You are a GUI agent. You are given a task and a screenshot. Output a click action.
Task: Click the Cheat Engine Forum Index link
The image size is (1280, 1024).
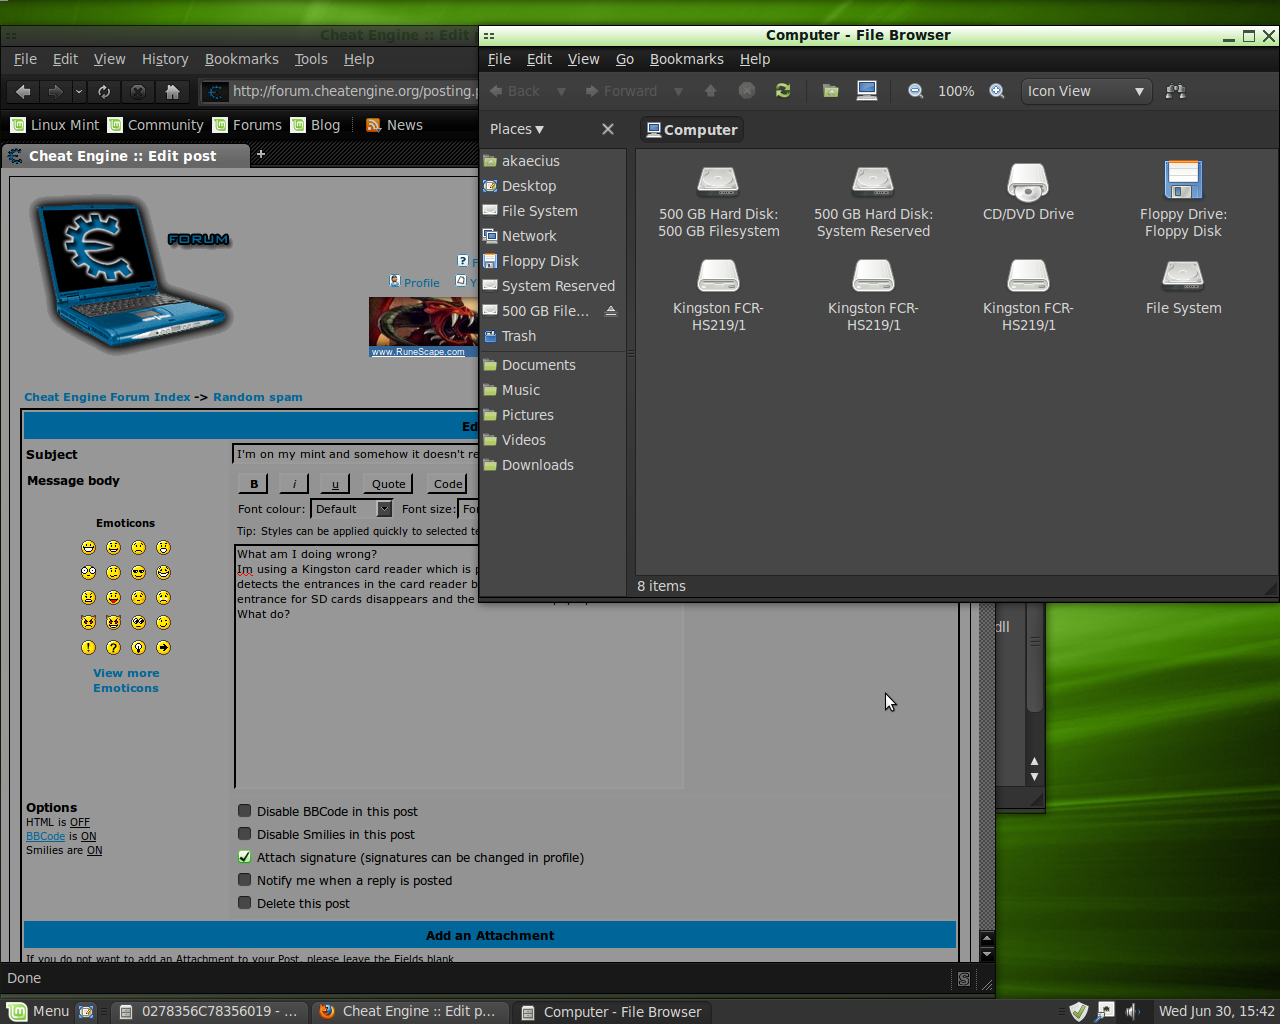[107, 397]
